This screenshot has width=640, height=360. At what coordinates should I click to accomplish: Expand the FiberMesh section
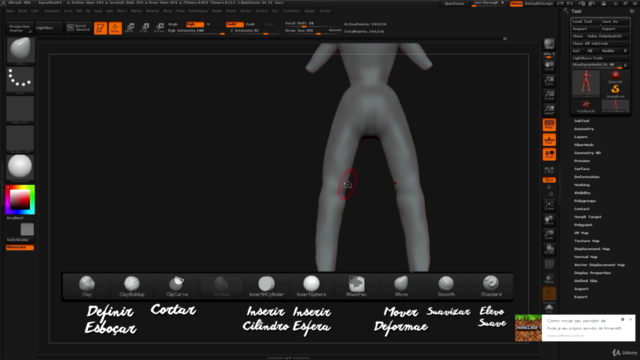pos(584,145)
